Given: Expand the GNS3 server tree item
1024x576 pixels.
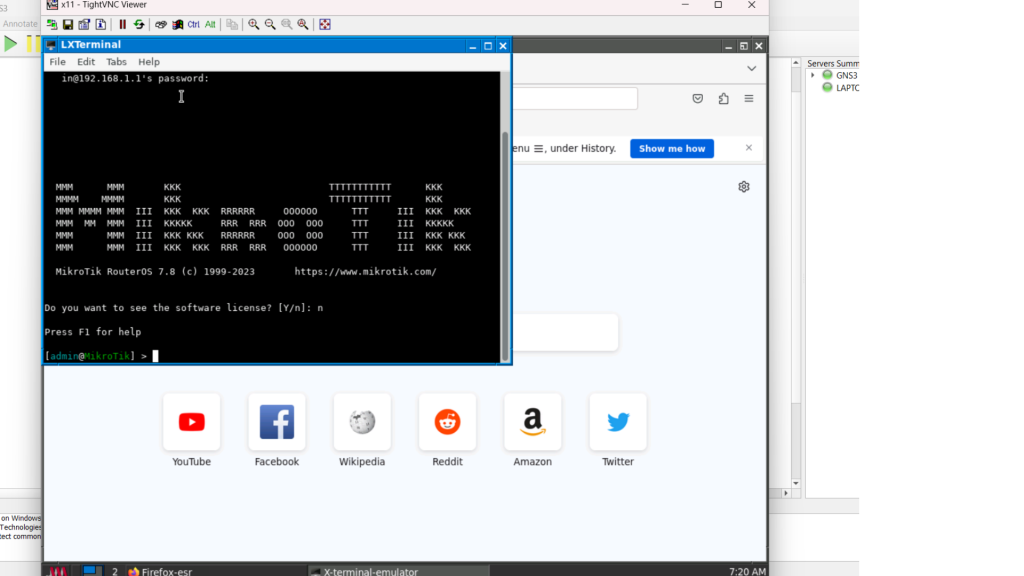Looking at the screenshot, I should pyautogui.click(x=813, y=75).
